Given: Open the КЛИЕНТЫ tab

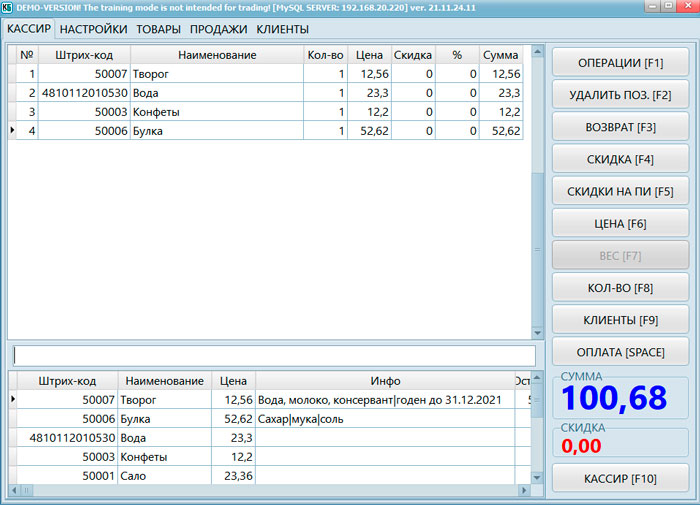Looking at the screenshot, I should pyautogui.click(x=282, y=29).
